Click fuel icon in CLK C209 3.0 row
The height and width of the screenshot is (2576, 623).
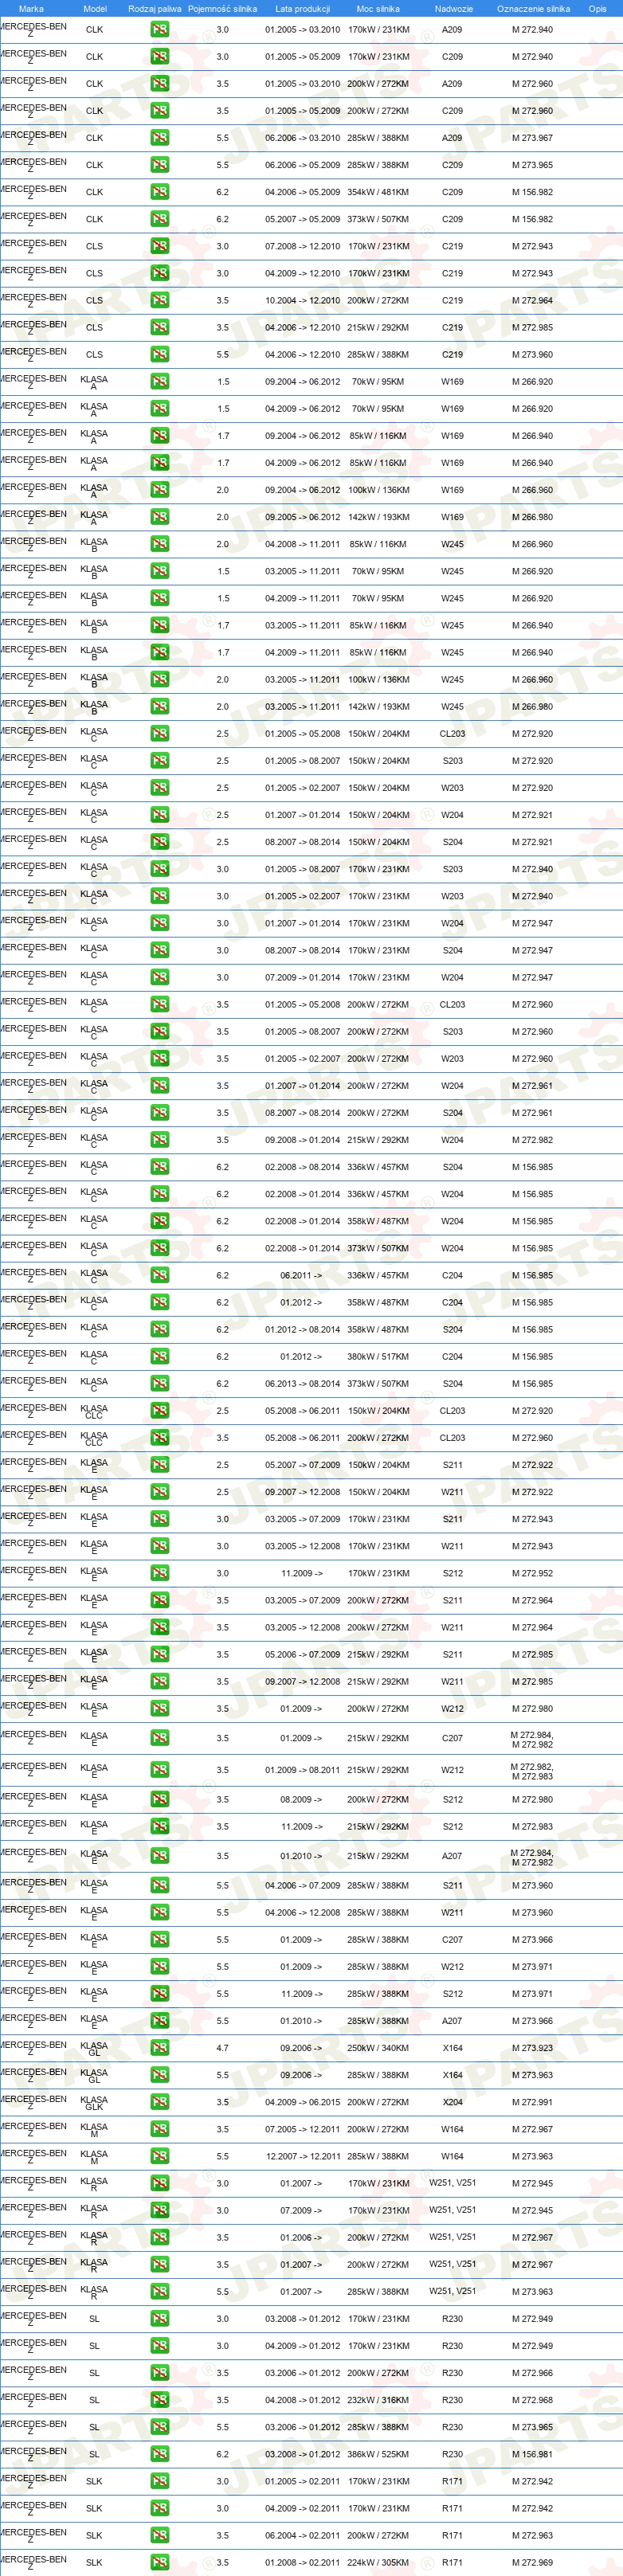[x=160, y=57]
